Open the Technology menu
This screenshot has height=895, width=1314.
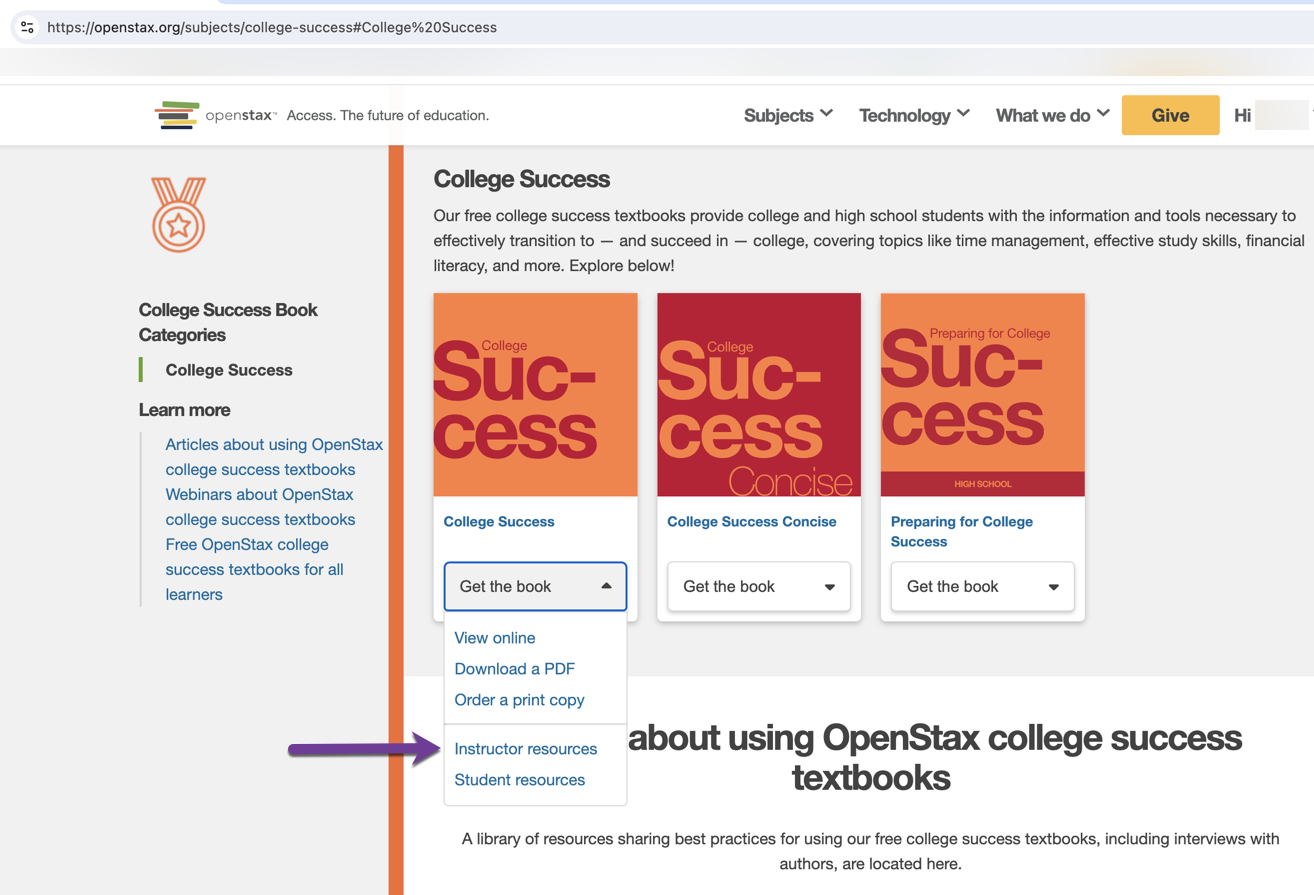tap(913, 115)
